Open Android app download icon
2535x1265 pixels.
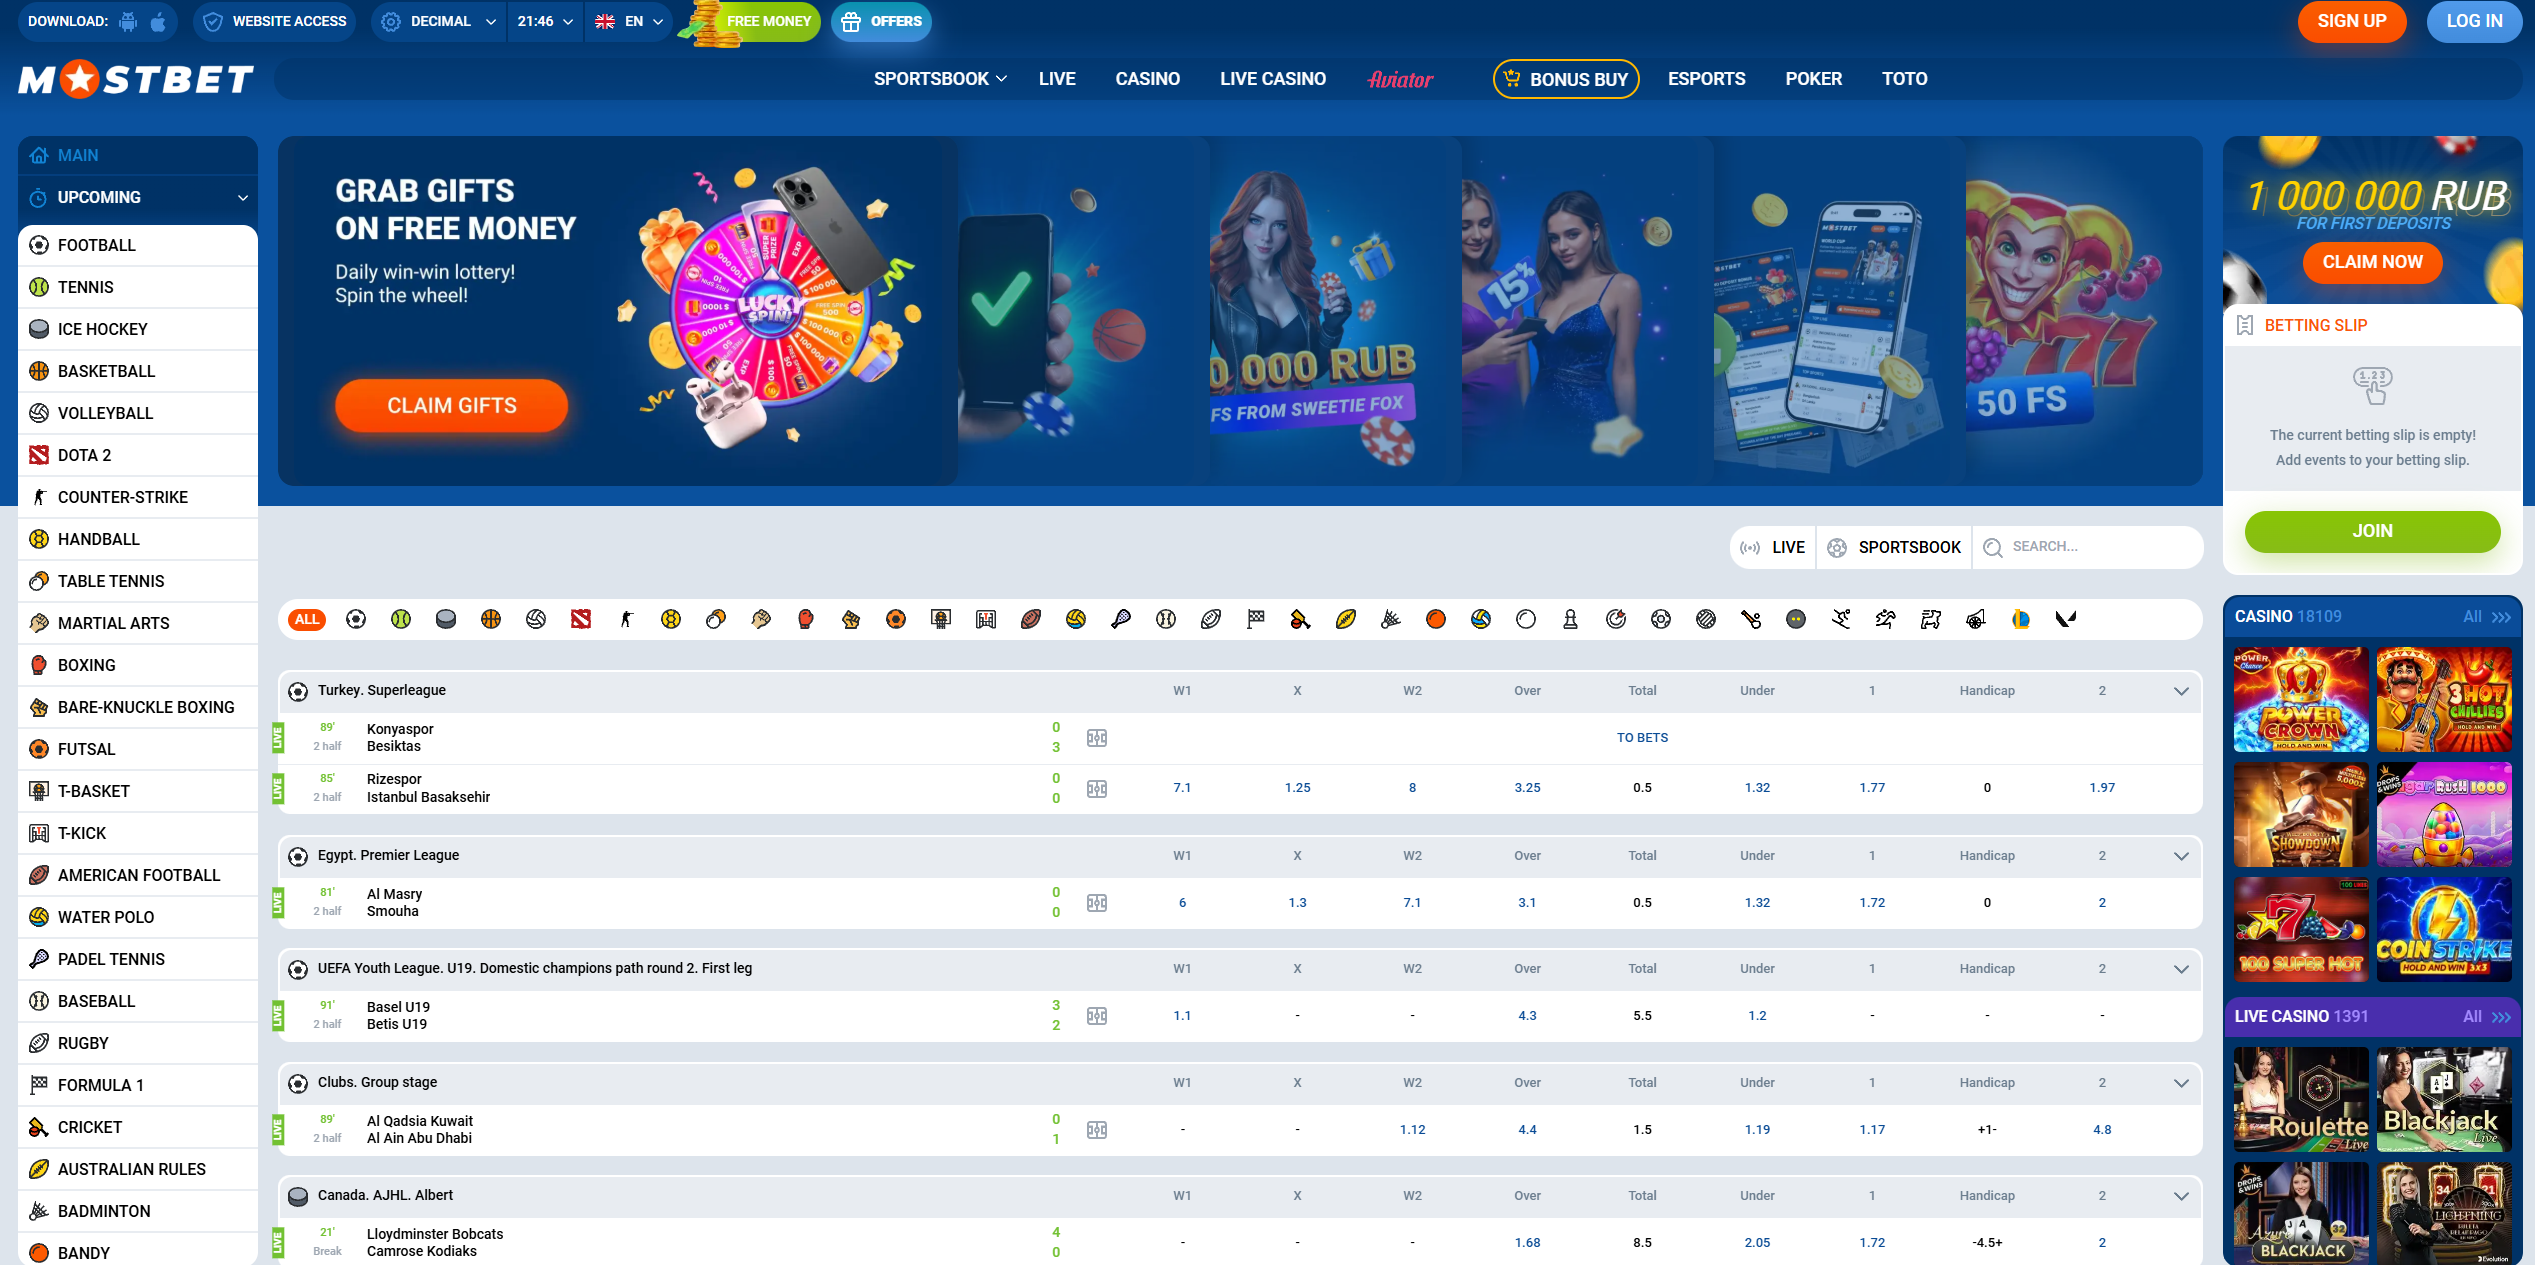[x=128, y=21]
